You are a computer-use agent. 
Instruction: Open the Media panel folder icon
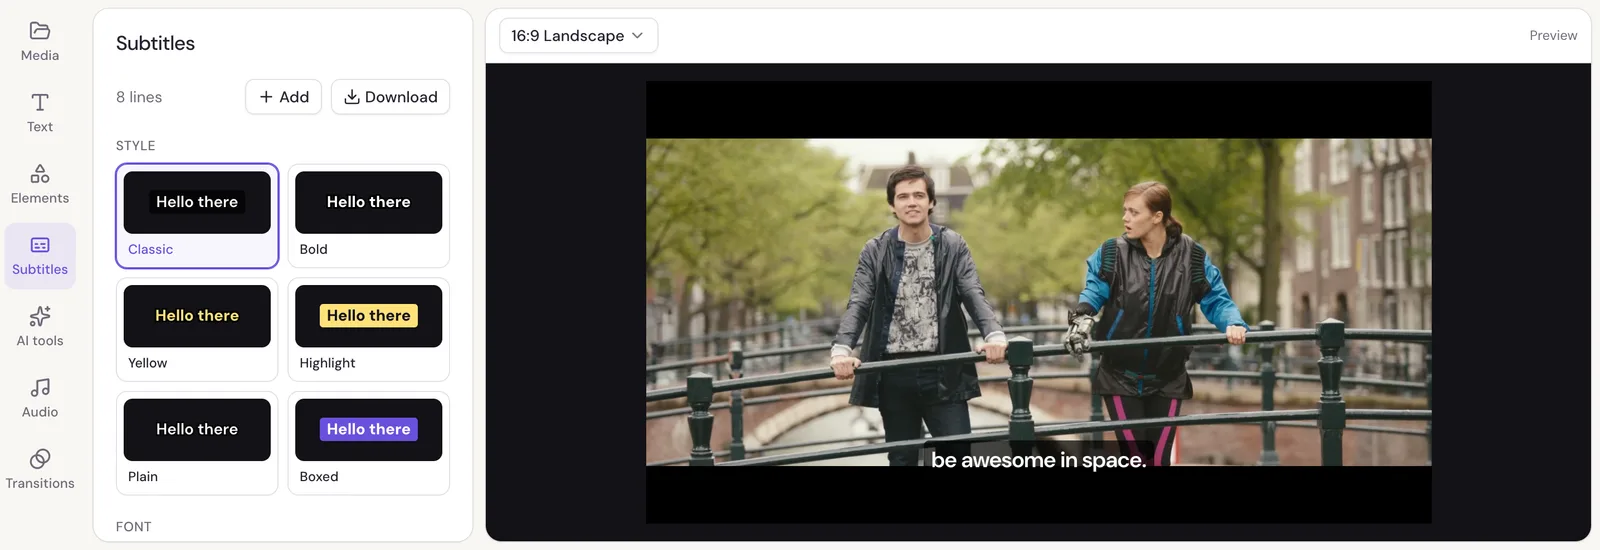click(x=40, y=31)
